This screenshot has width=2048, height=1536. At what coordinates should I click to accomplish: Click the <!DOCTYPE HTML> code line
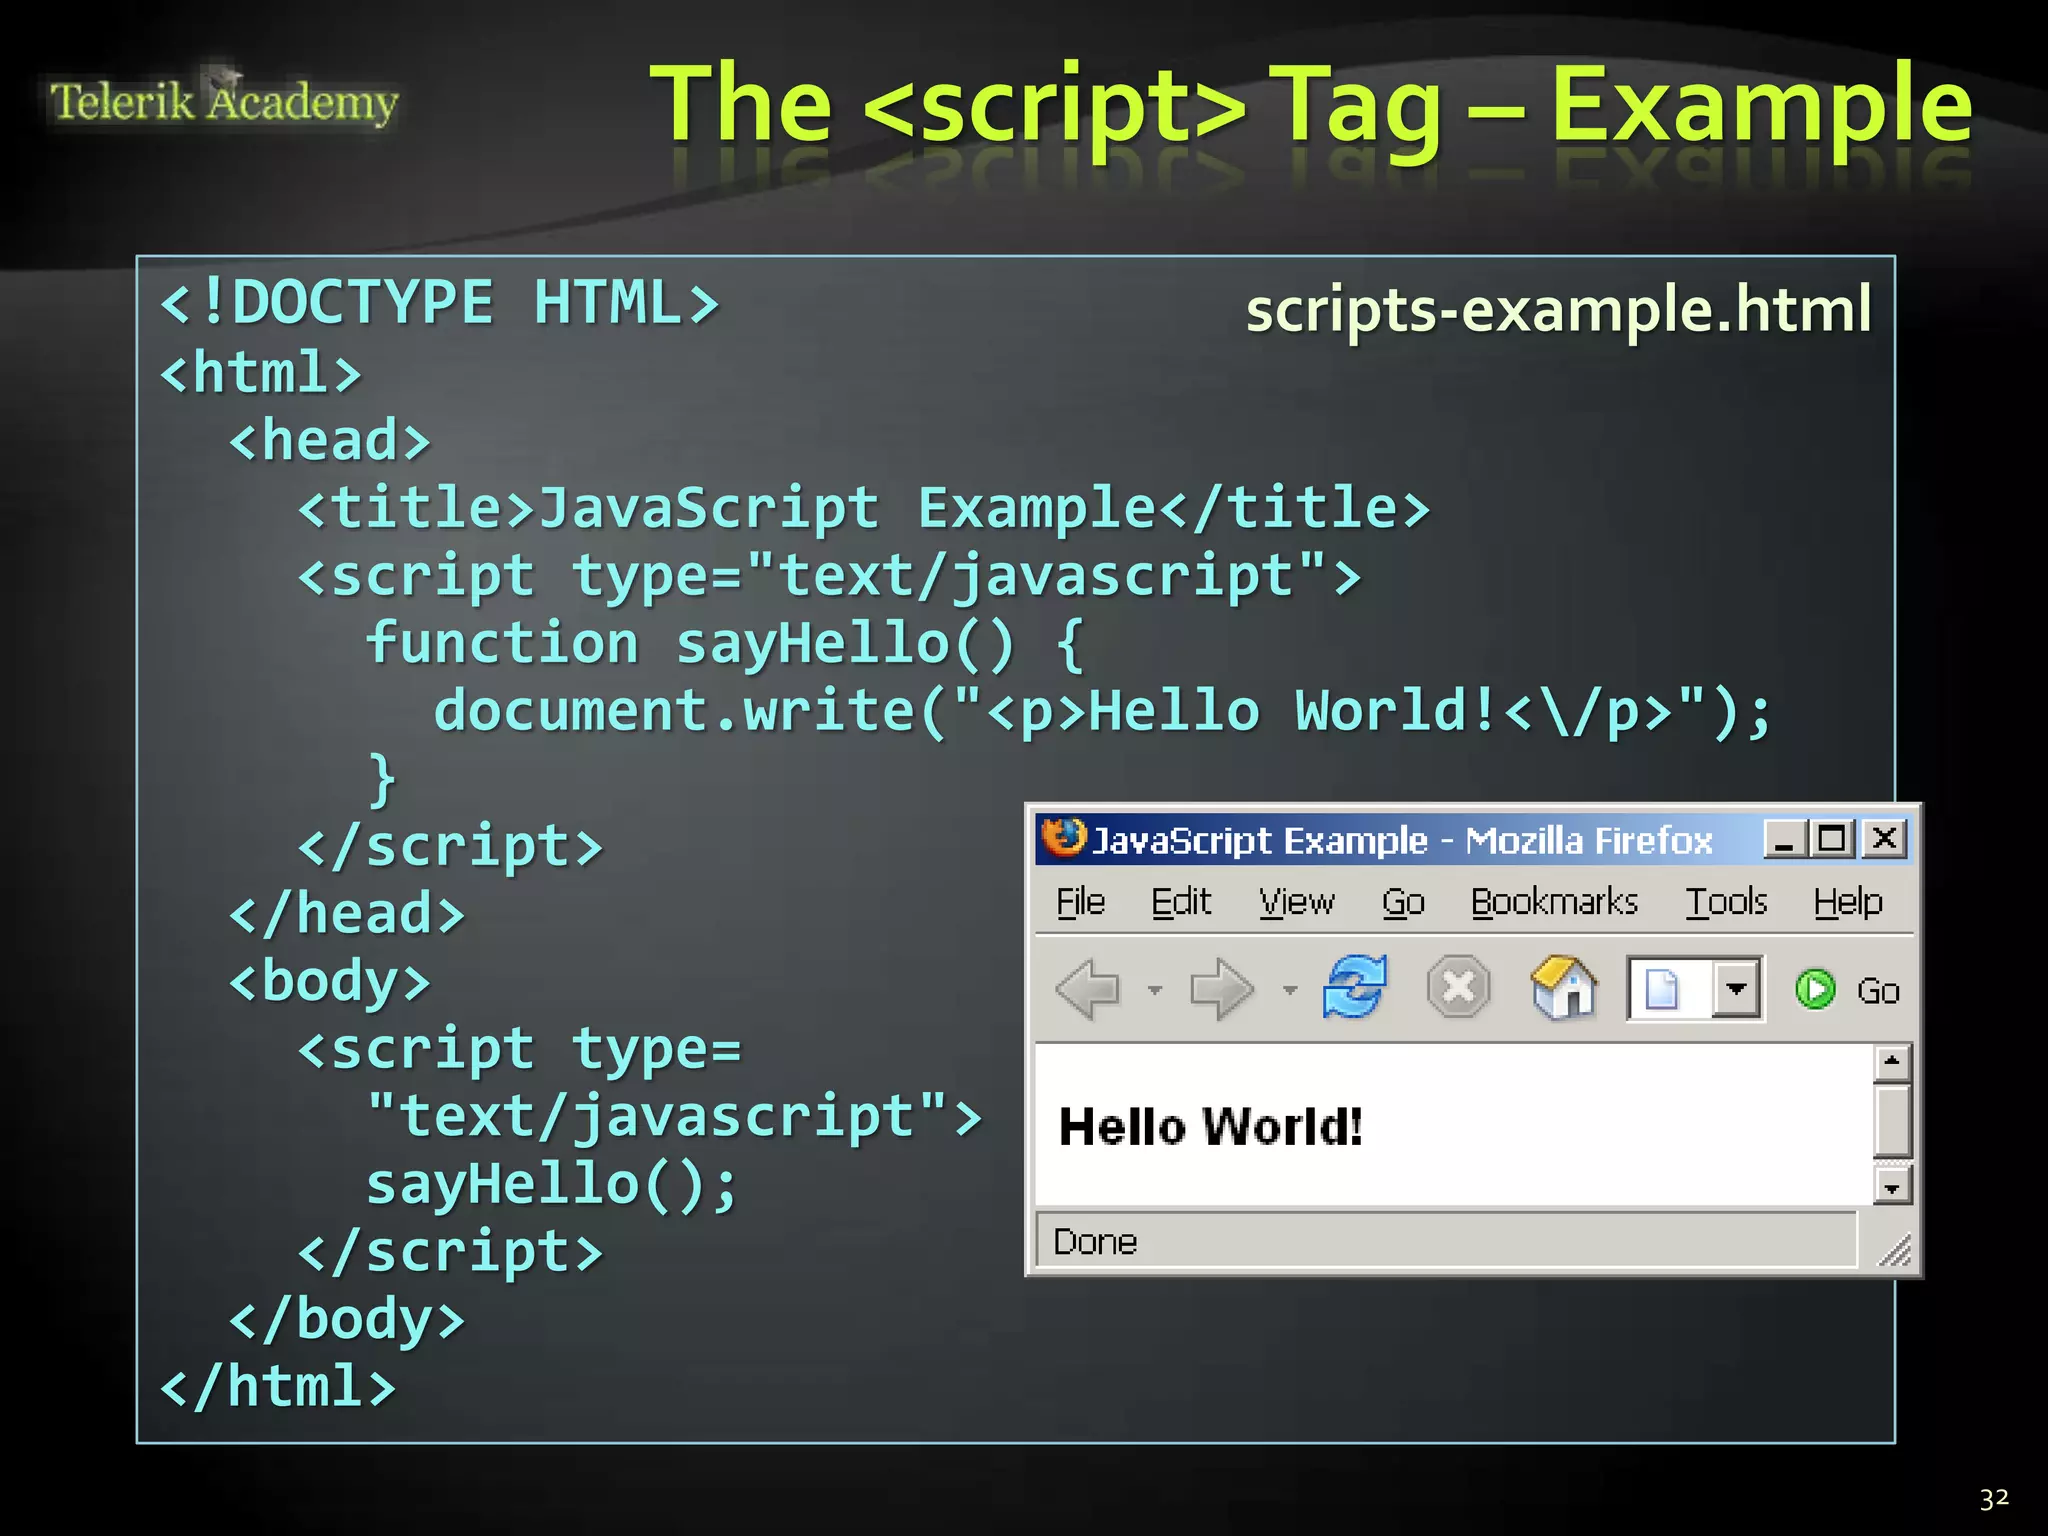pyautogui.click(x=440, y=303)
